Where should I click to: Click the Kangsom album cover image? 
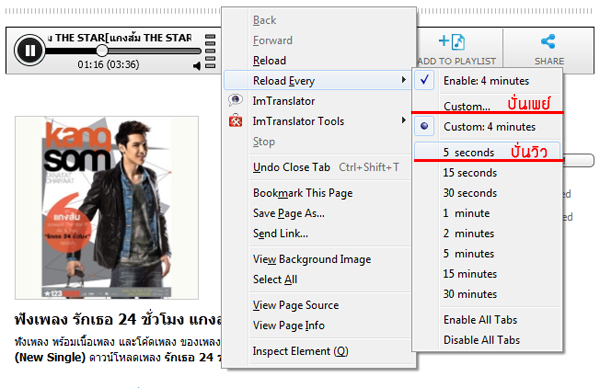(107, 208)
